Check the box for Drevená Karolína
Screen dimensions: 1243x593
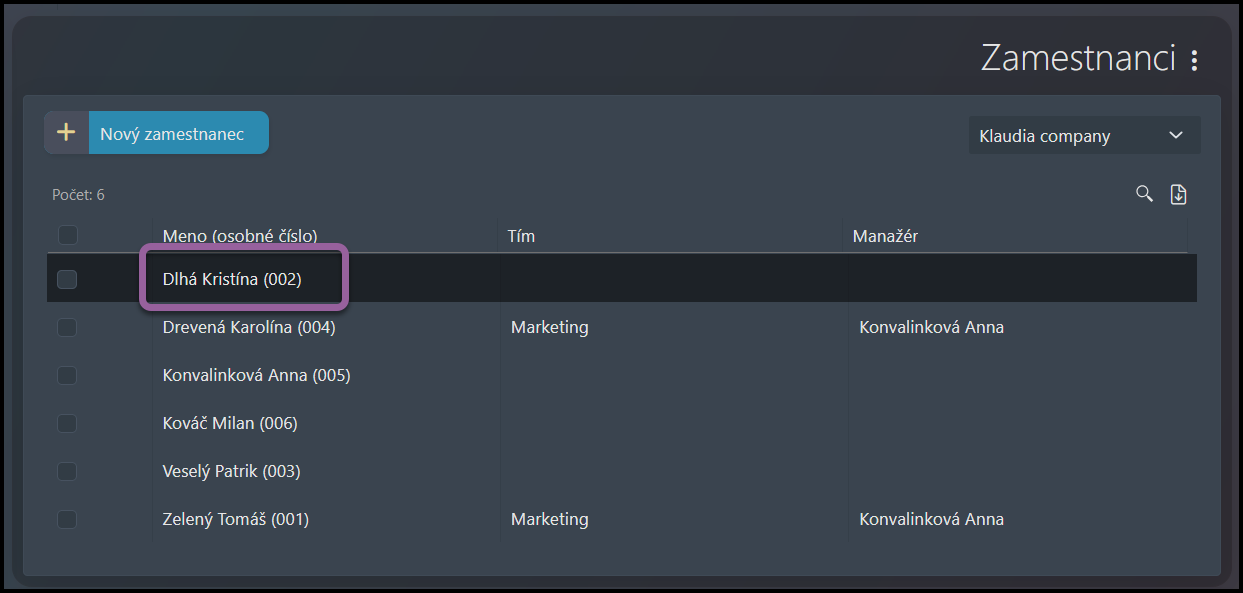coord(67,327)
